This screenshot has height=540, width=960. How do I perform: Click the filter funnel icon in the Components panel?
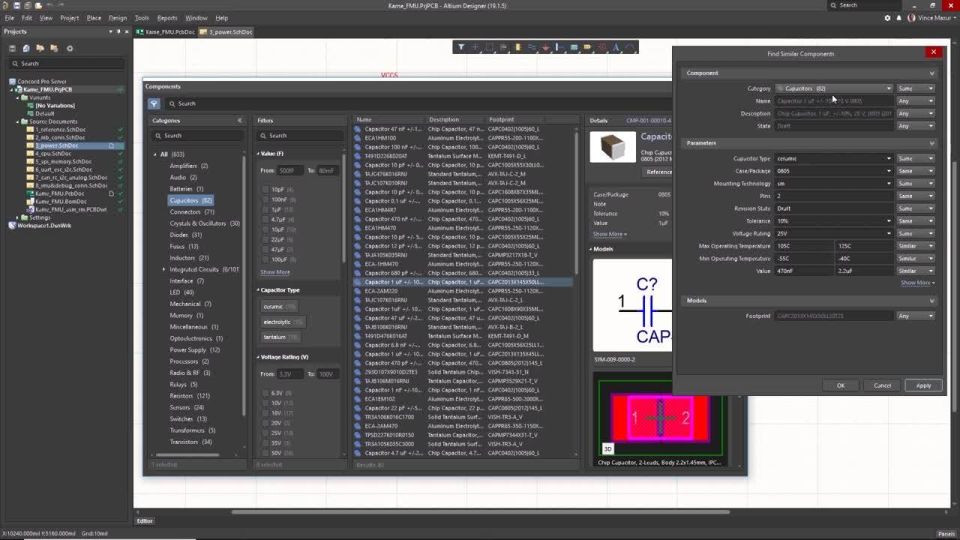coord(154,103)
